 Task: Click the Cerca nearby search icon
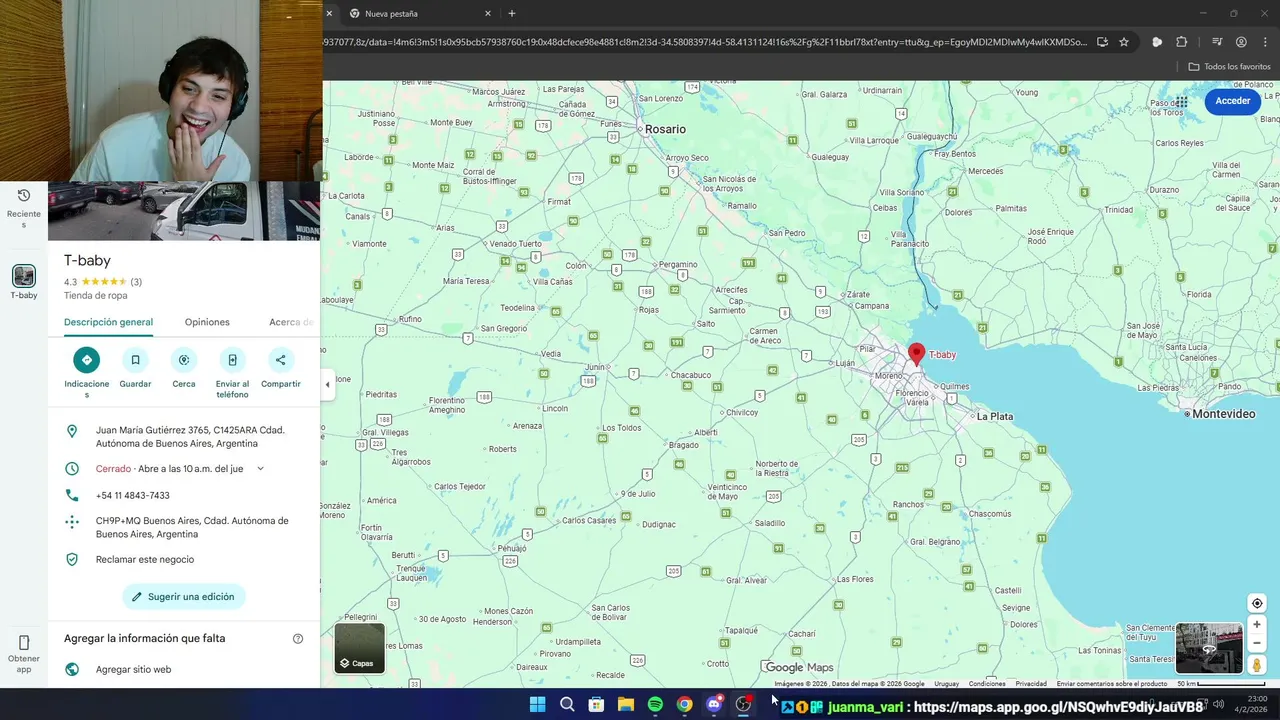tap(184, 360)
